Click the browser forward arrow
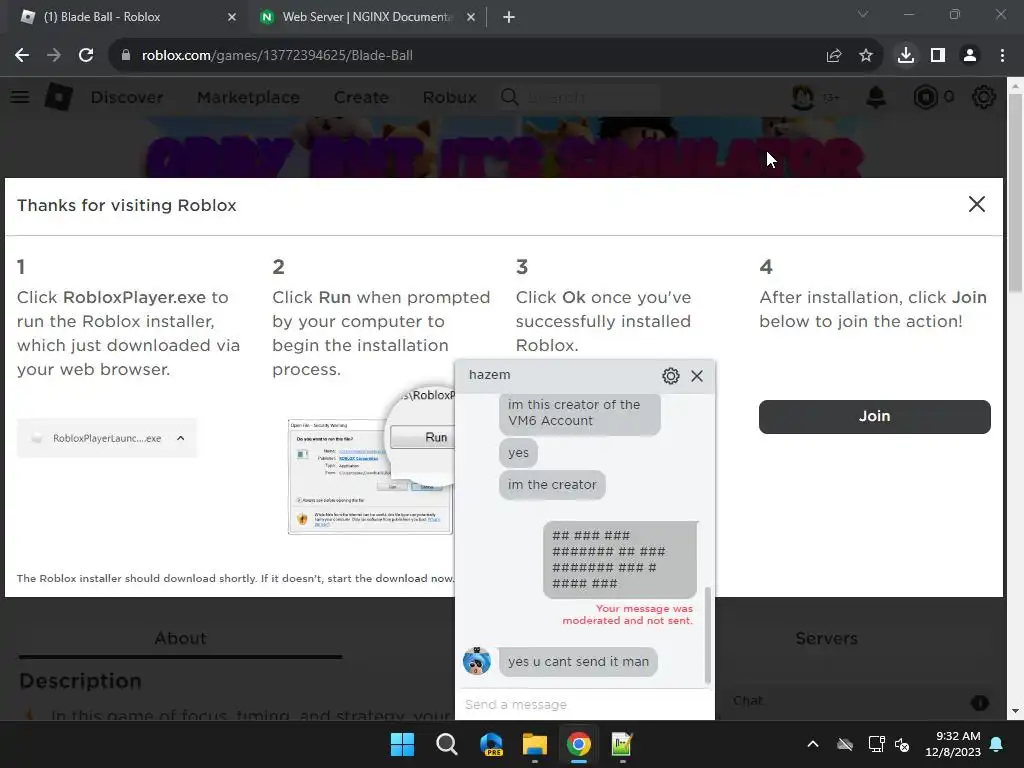1024x768 pixels. pos(54,56)
